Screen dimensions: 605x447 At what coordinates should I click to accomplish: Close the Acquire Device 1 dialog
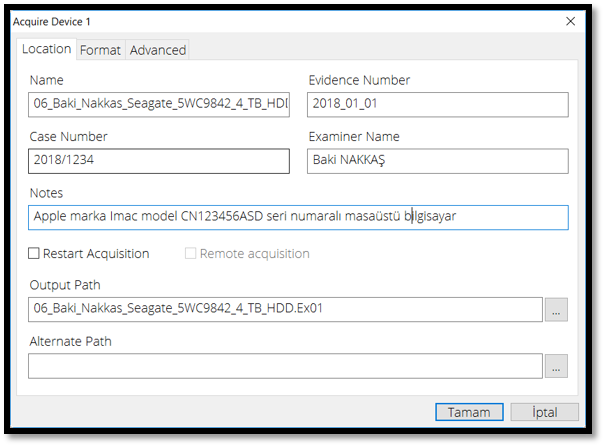(570, 21)
